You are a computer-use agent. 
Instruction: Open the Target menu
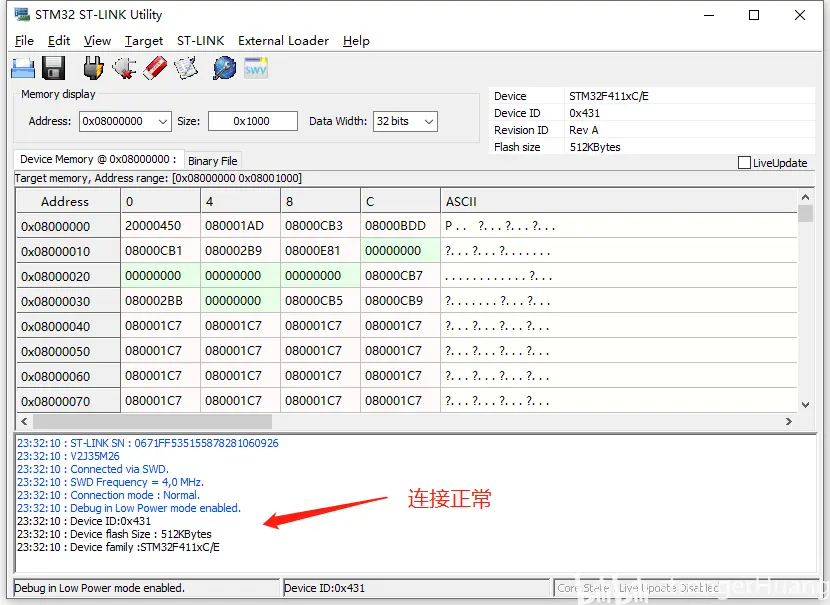pos(144,41)
